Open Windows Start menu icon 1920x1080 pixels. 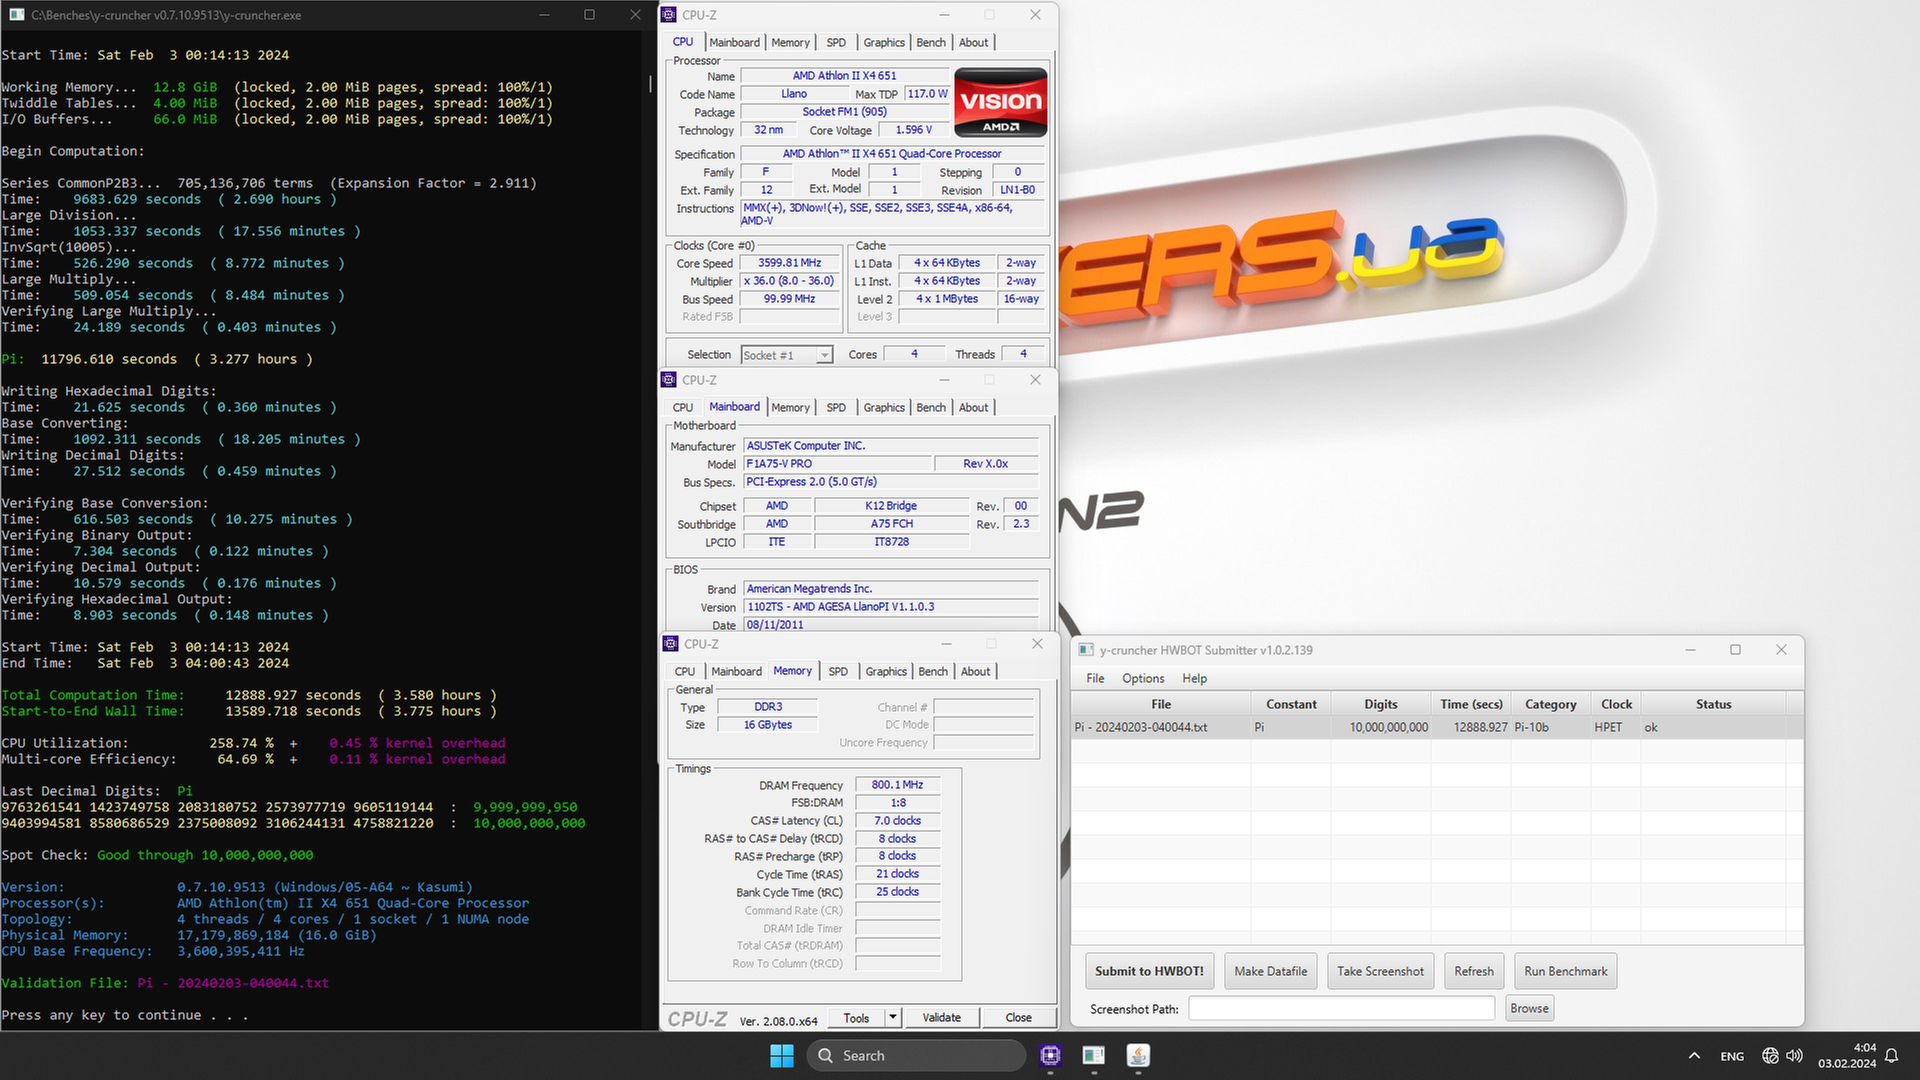coord(782,1055)
